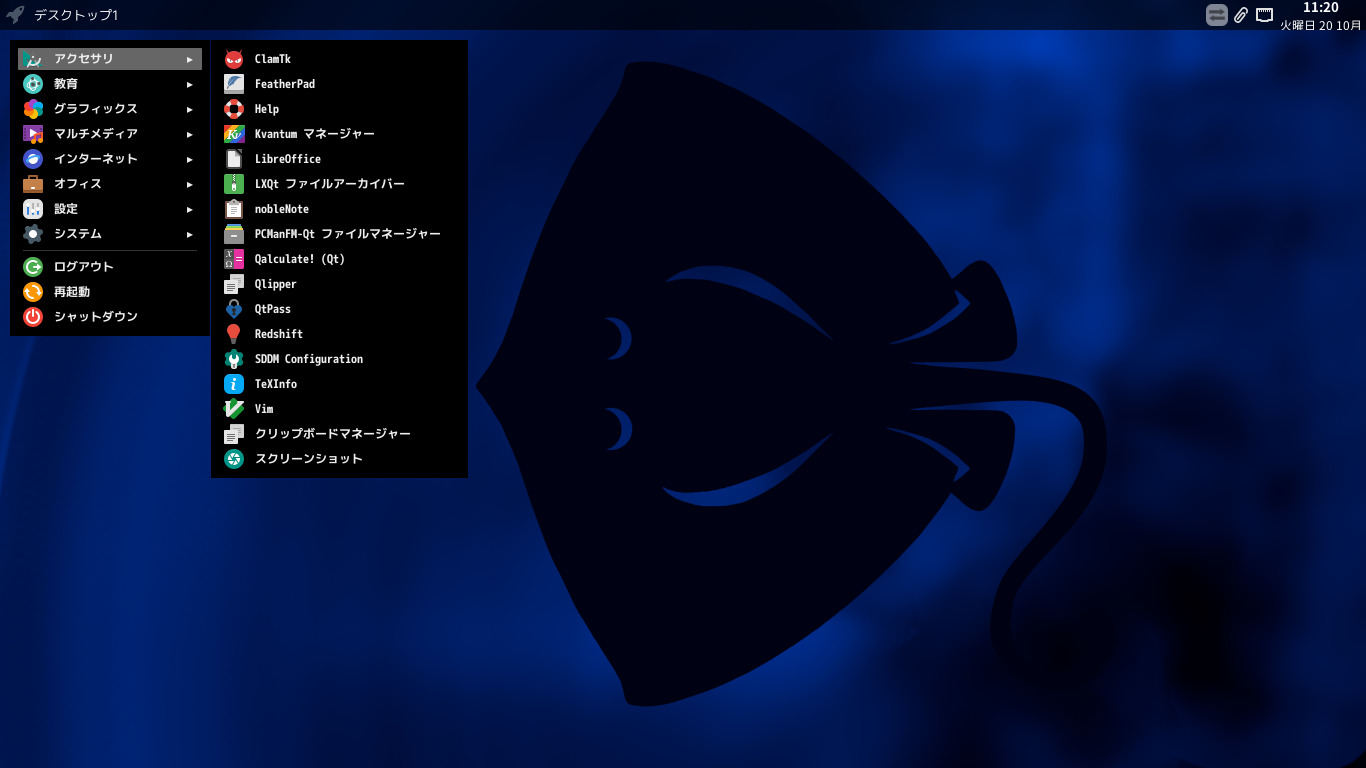Click the paperclip clipboard tray icon

[1241, 15]
